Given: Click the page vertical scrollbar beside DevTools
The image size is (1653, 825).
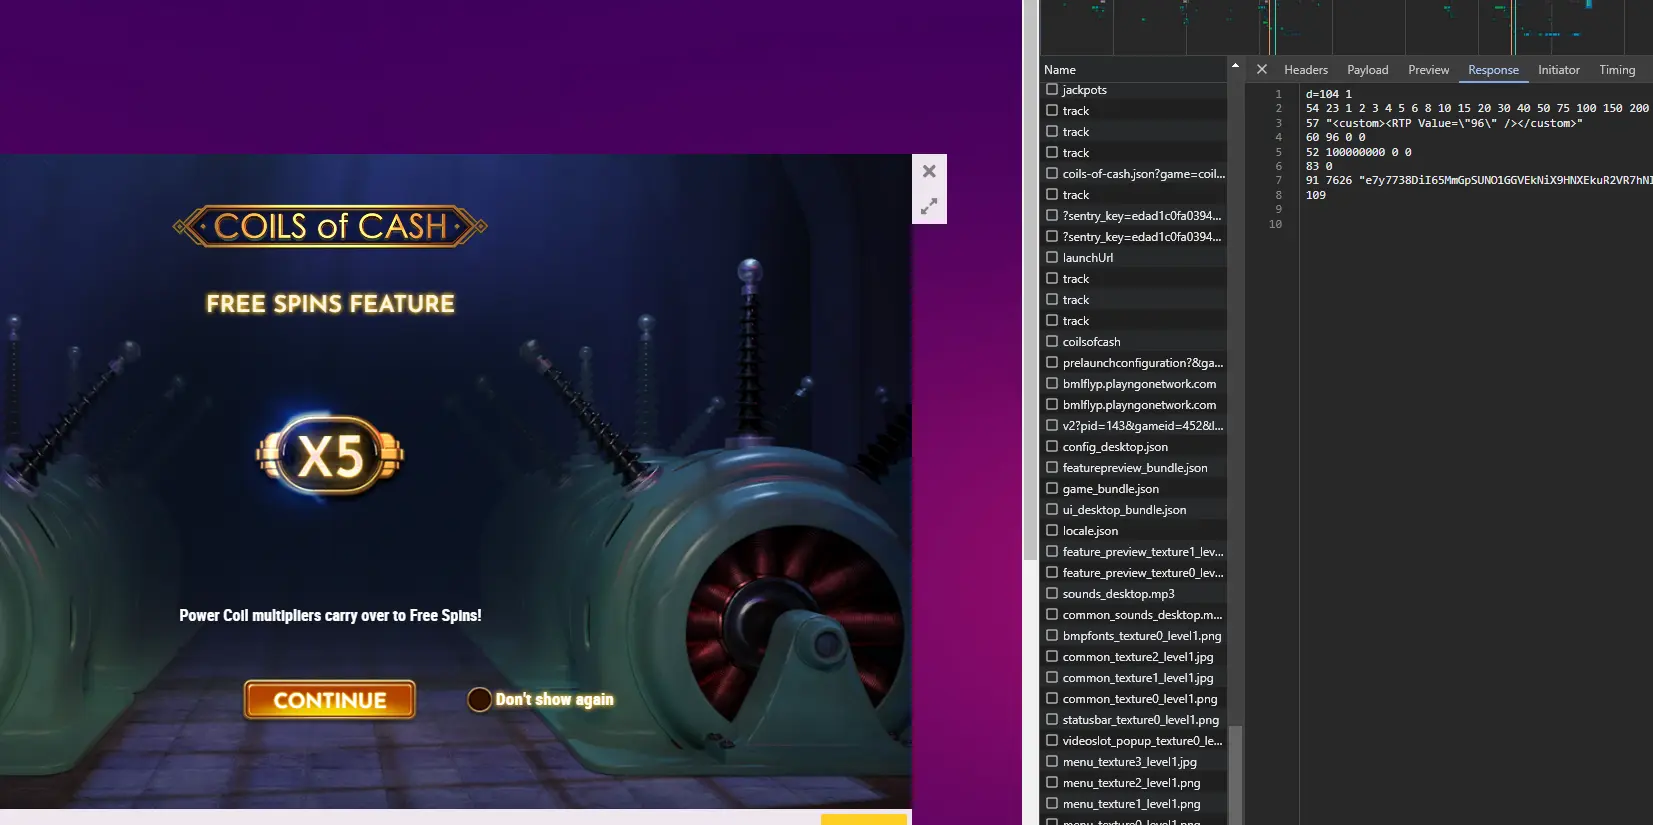Looking at the screenshot, I should pyautogui.click(x=1029, y=280).
